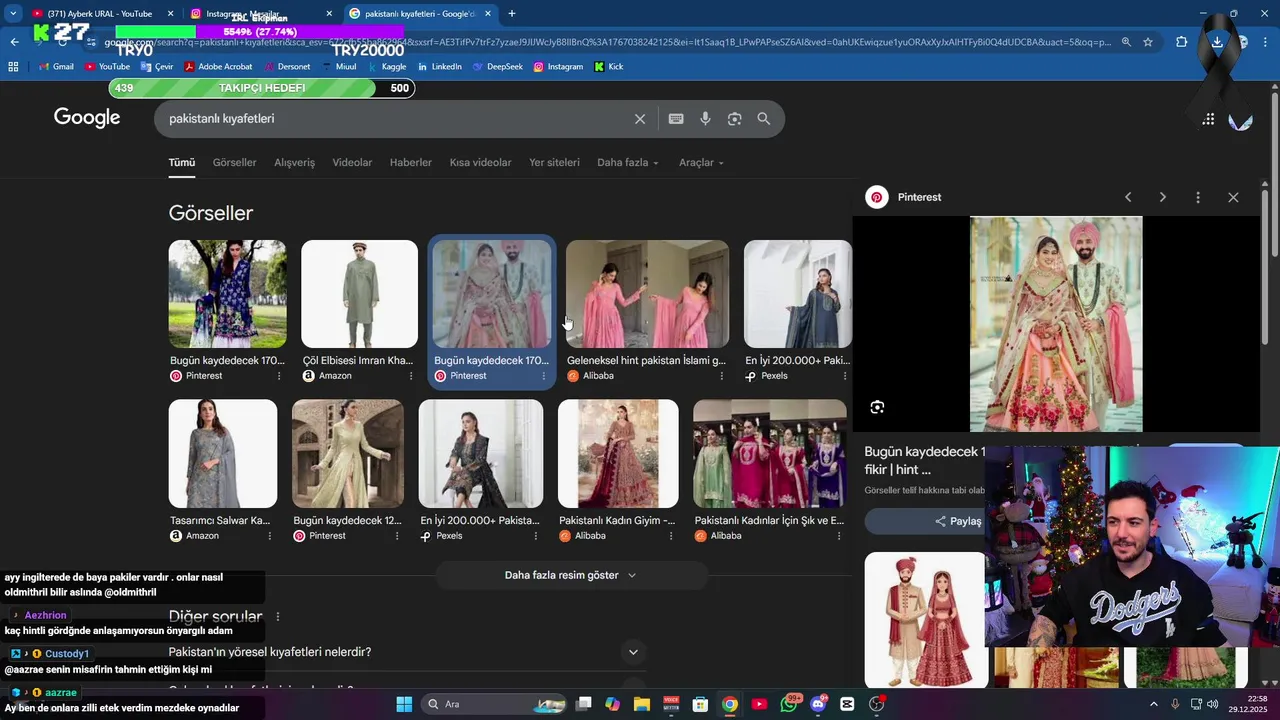Search by image using Google Lens icon
The image size is (1280, 720).
[x=735, y=119]
